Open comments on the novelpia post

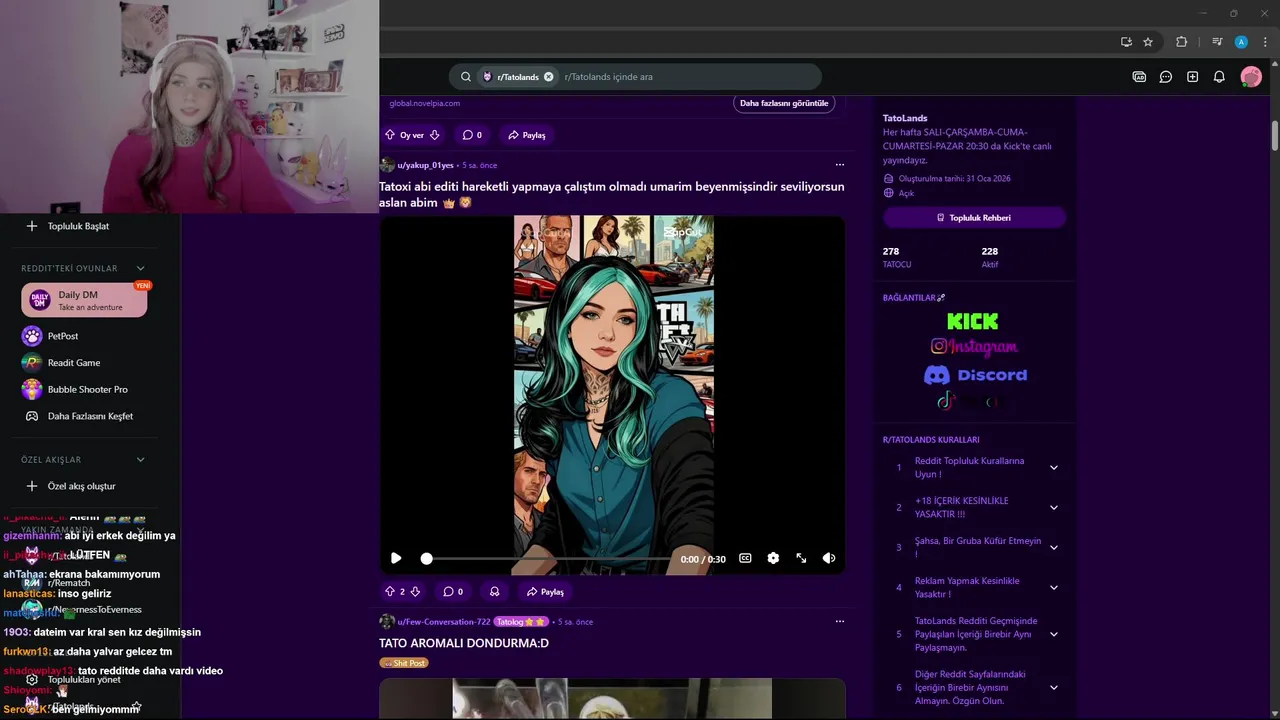472,135
